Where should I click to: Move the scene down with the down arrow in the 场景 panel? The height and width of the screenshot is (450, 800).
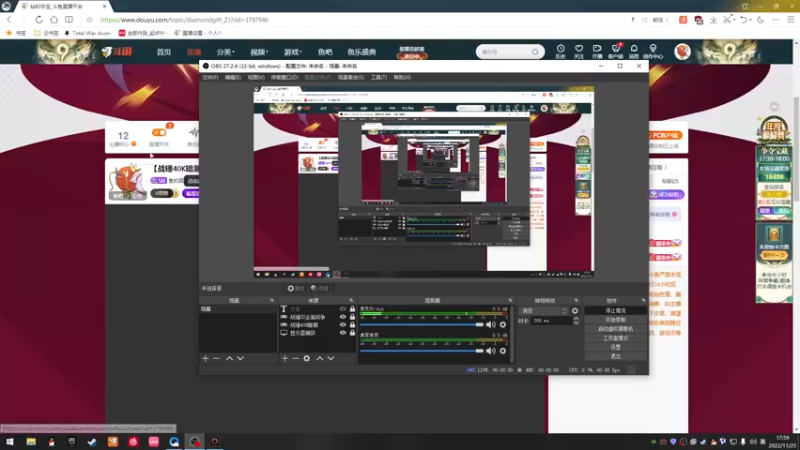240,359
